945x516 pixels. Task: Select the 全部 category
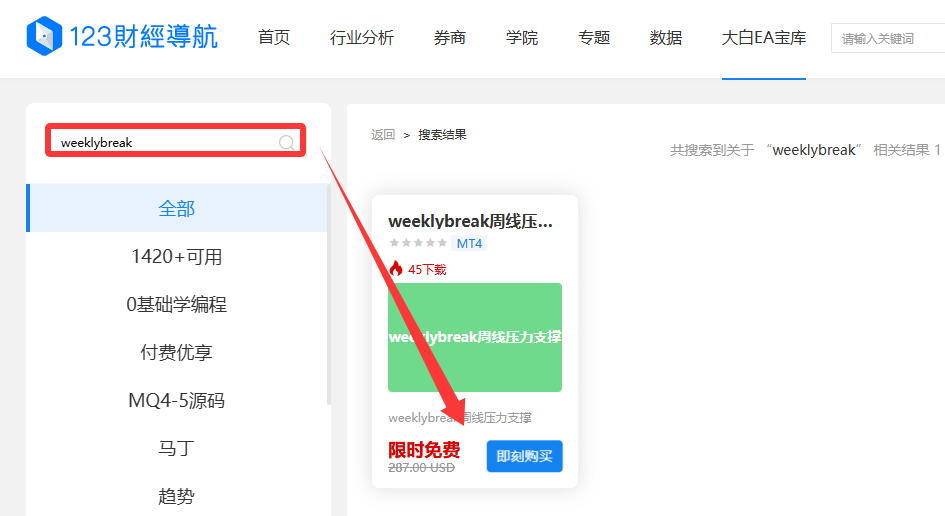pos(177,209)
